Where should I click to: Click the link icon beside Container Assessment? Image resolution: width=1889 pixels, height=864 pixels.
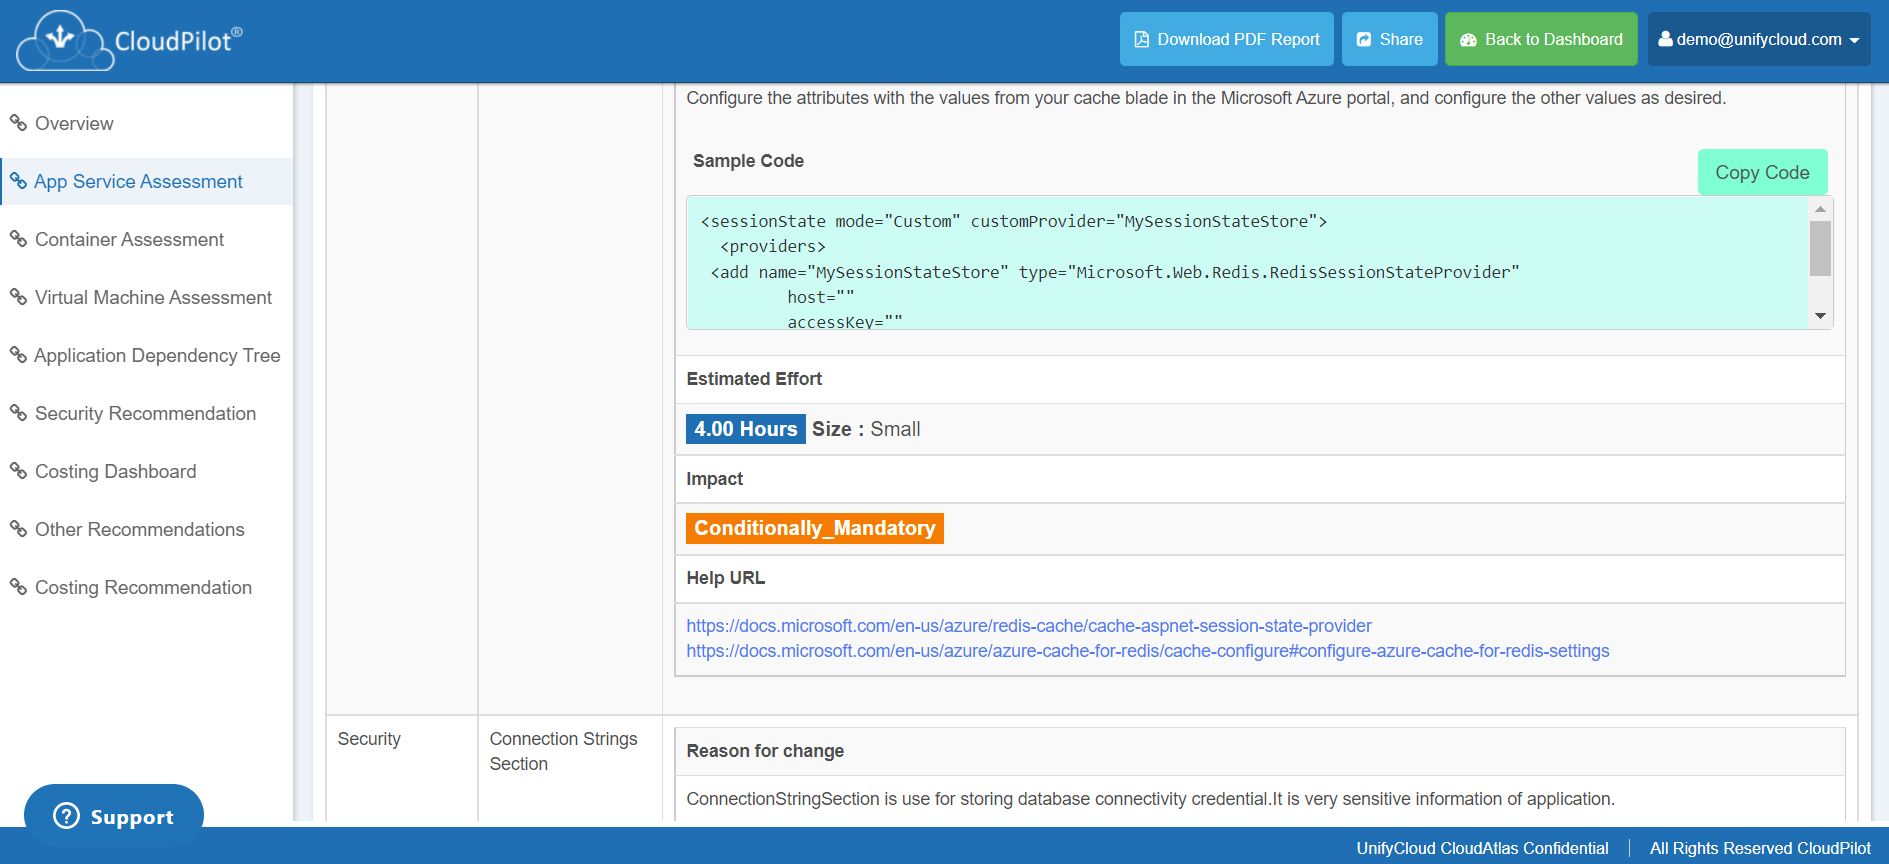point(18,239)
